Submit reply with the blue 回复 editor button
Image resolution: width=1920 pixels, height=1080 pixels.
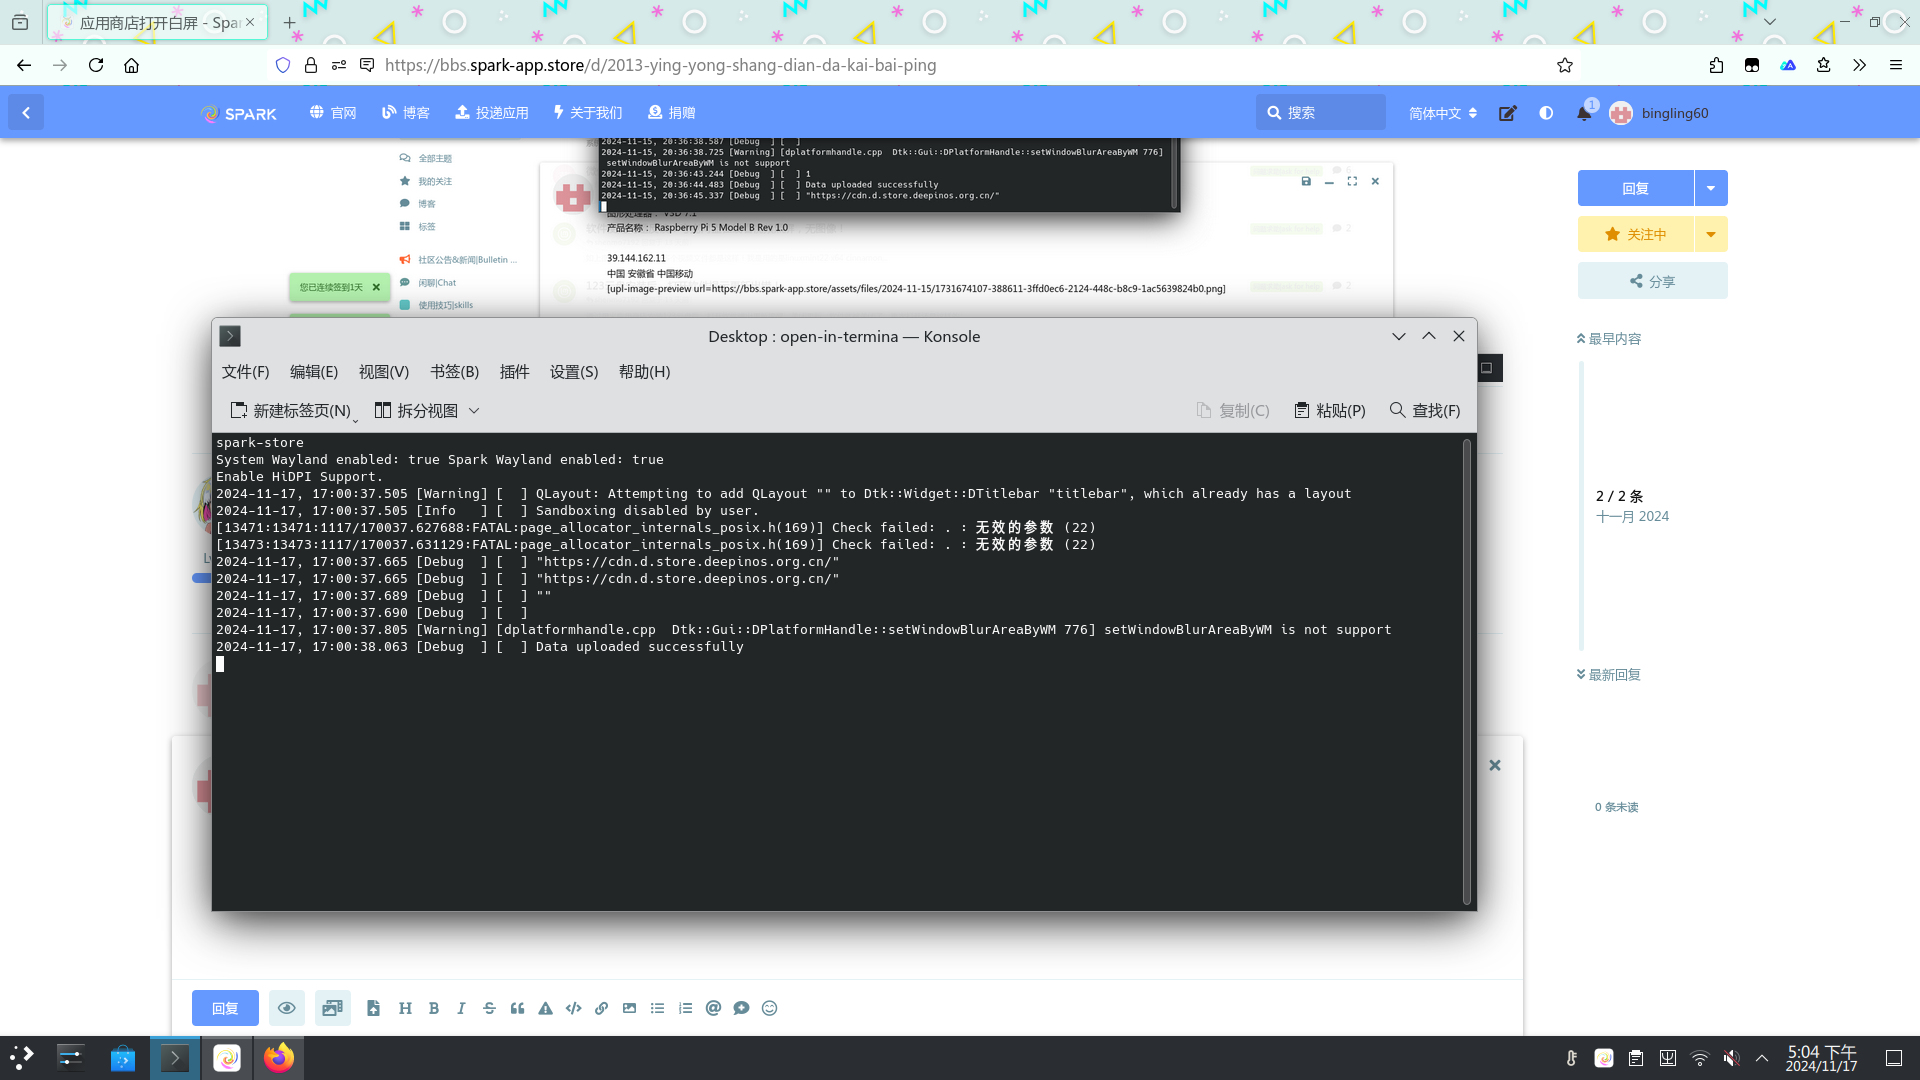pos(225,1008)
